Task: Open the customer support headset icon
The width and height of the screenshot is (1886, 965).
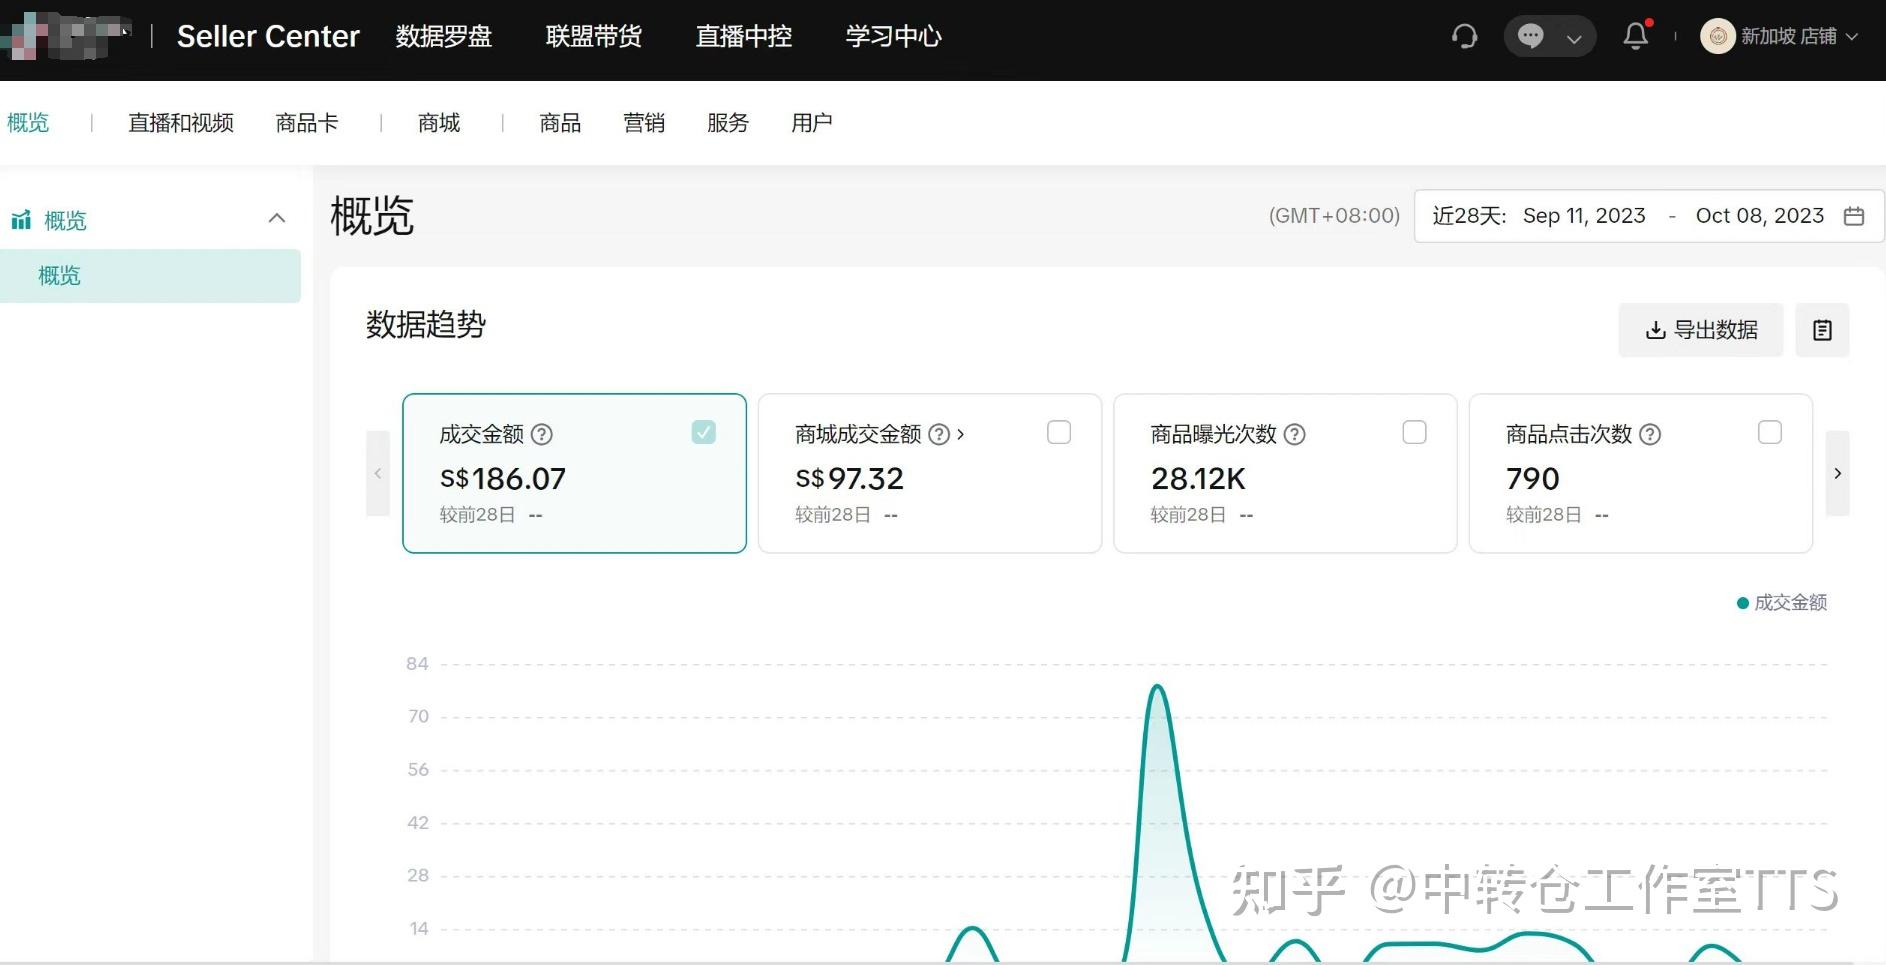Action: pos(1464,37)
